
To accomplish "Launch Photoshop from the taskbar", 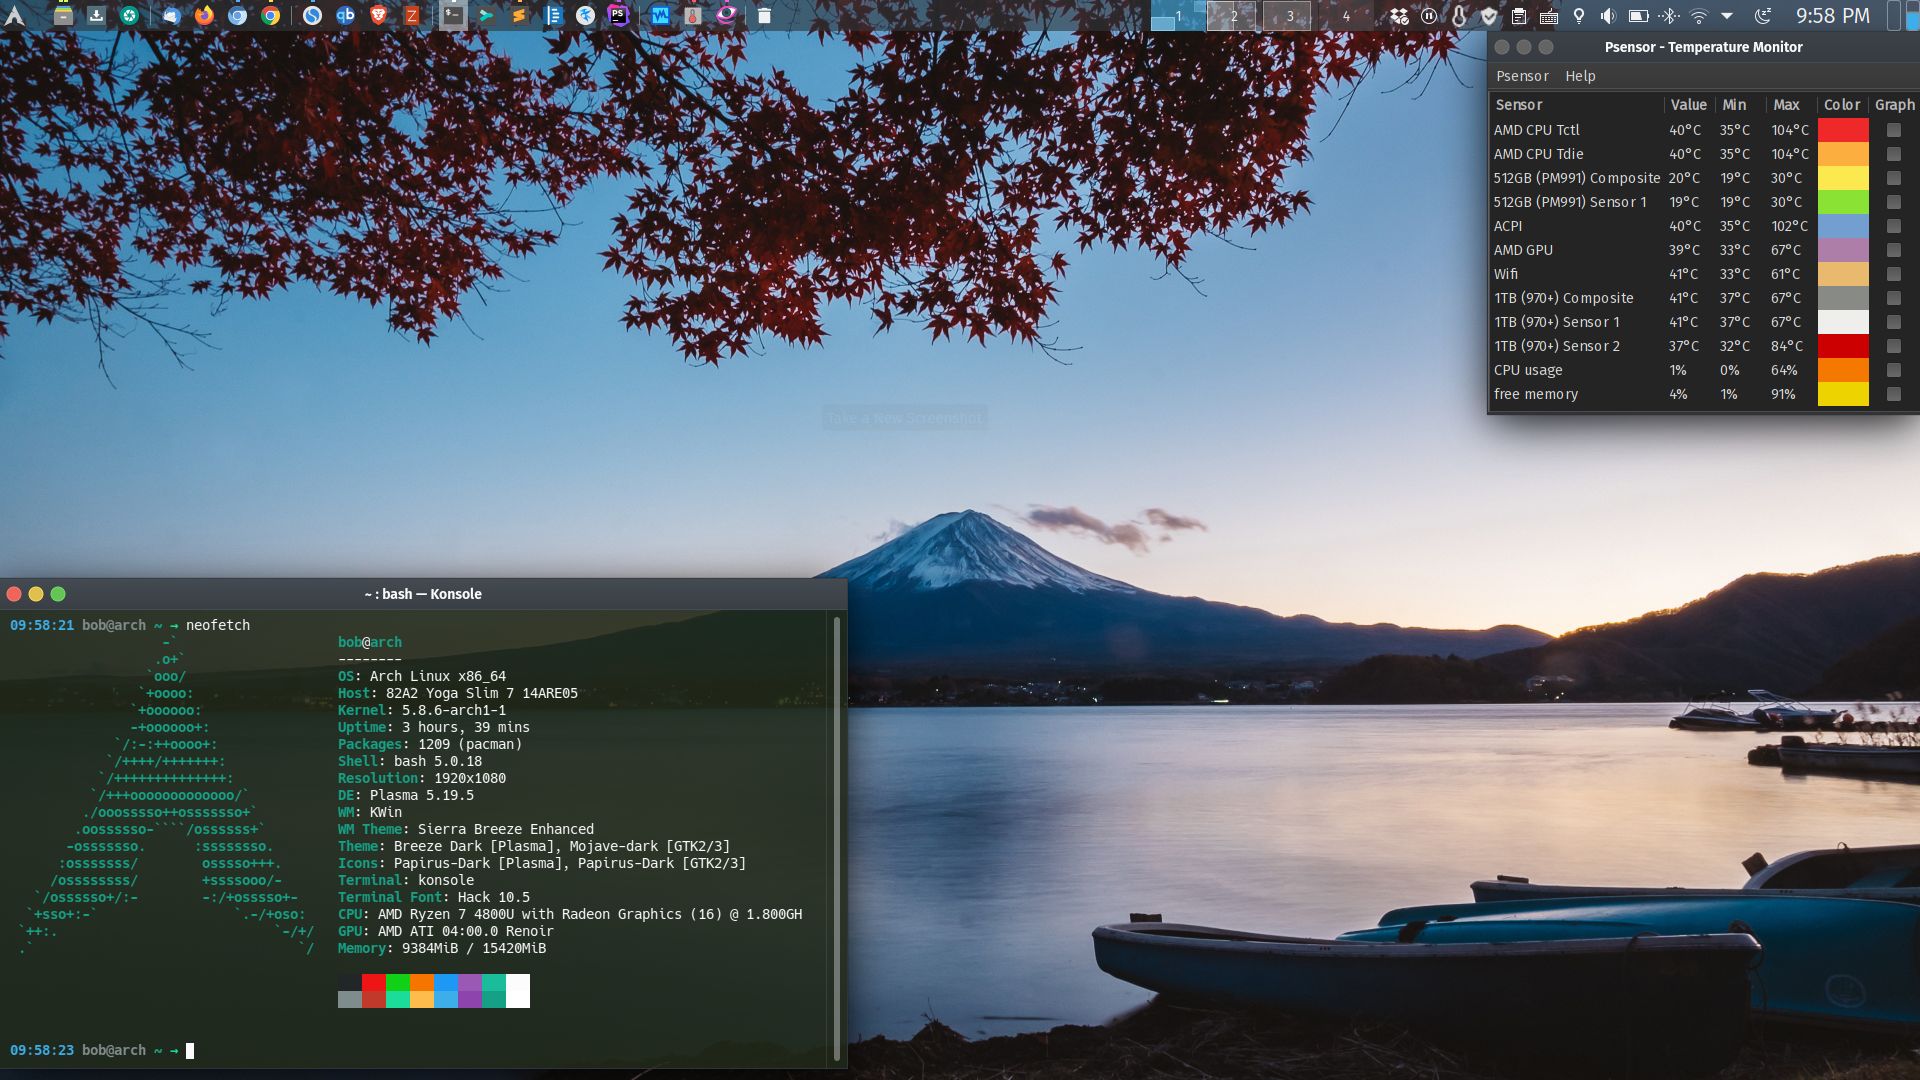I will click(x=617, y=16).
